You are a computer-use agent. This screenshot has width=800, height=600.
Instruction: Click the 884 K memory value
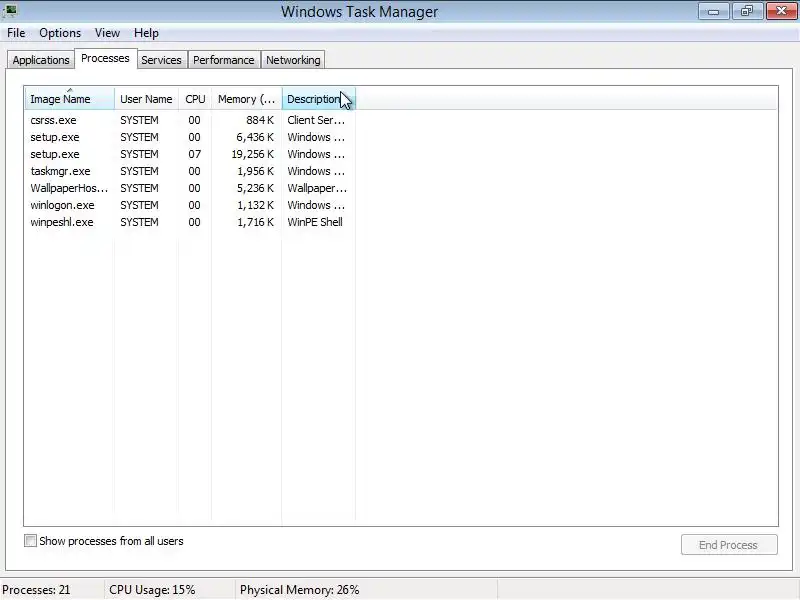[x=260, y=120]
